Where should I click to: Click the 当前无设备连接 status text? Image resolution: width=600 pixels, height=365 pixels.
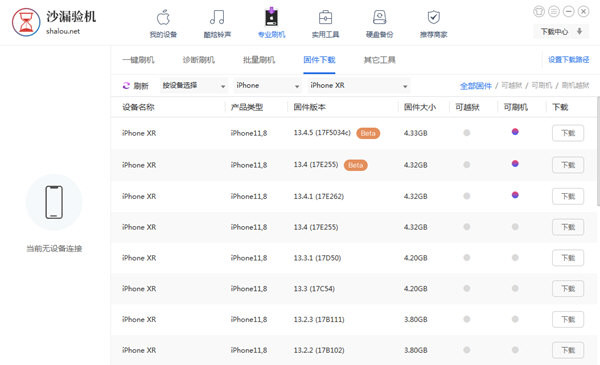coord(54,249)
